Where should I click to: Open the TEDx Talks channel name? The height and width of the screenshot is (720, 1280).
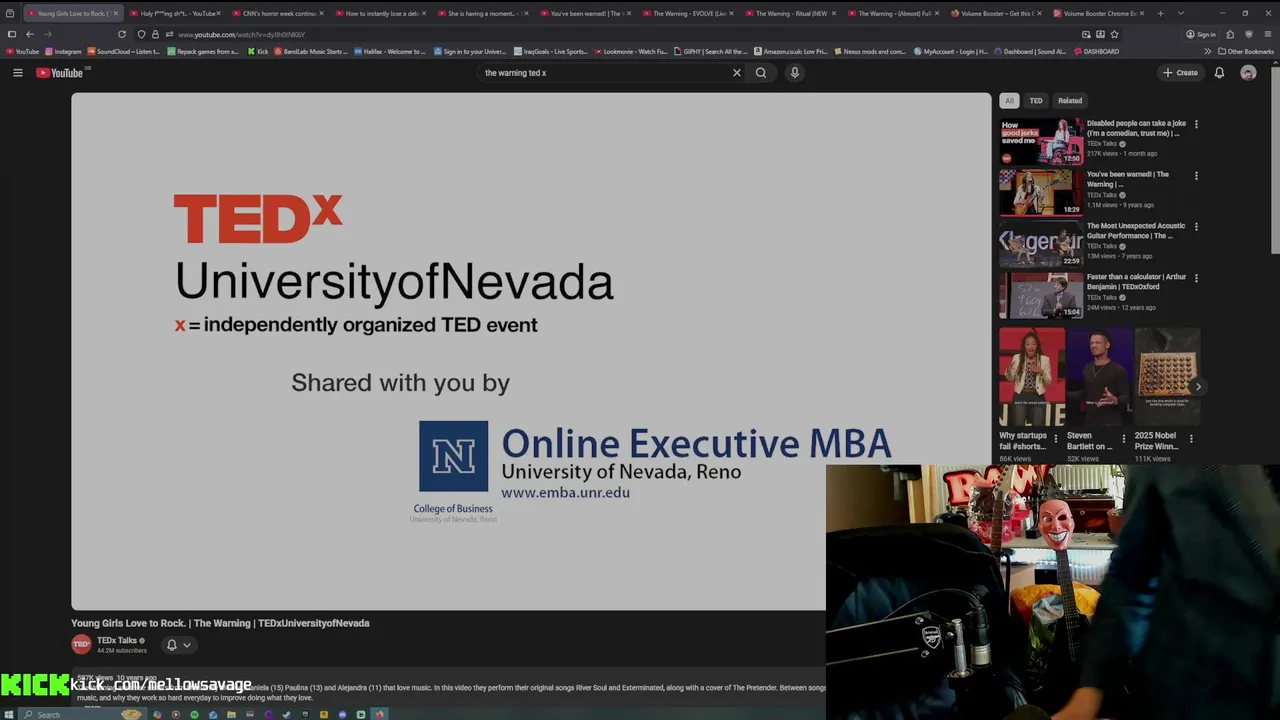click(x=117, y=640)
